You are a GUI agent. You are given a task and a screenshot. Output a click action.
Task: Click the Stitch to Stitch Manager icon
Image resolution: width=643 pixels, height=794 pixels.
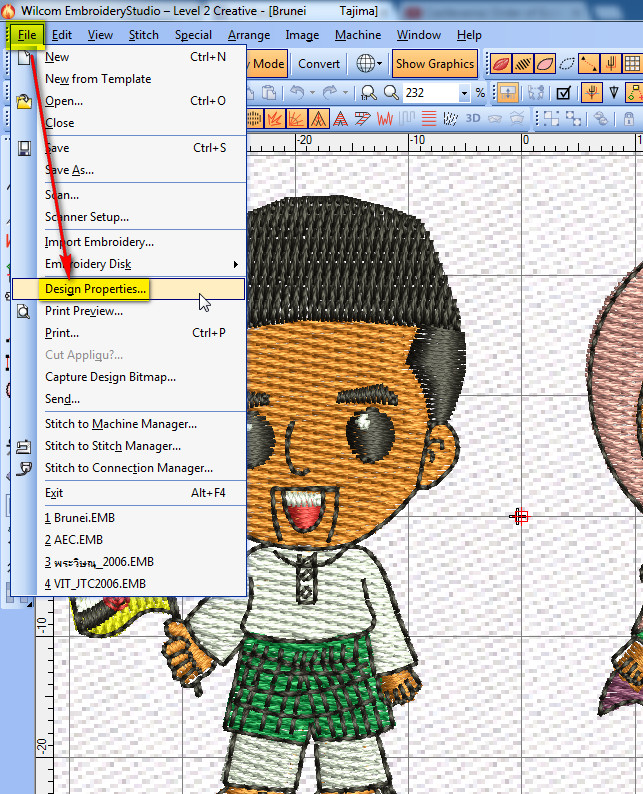24,447
